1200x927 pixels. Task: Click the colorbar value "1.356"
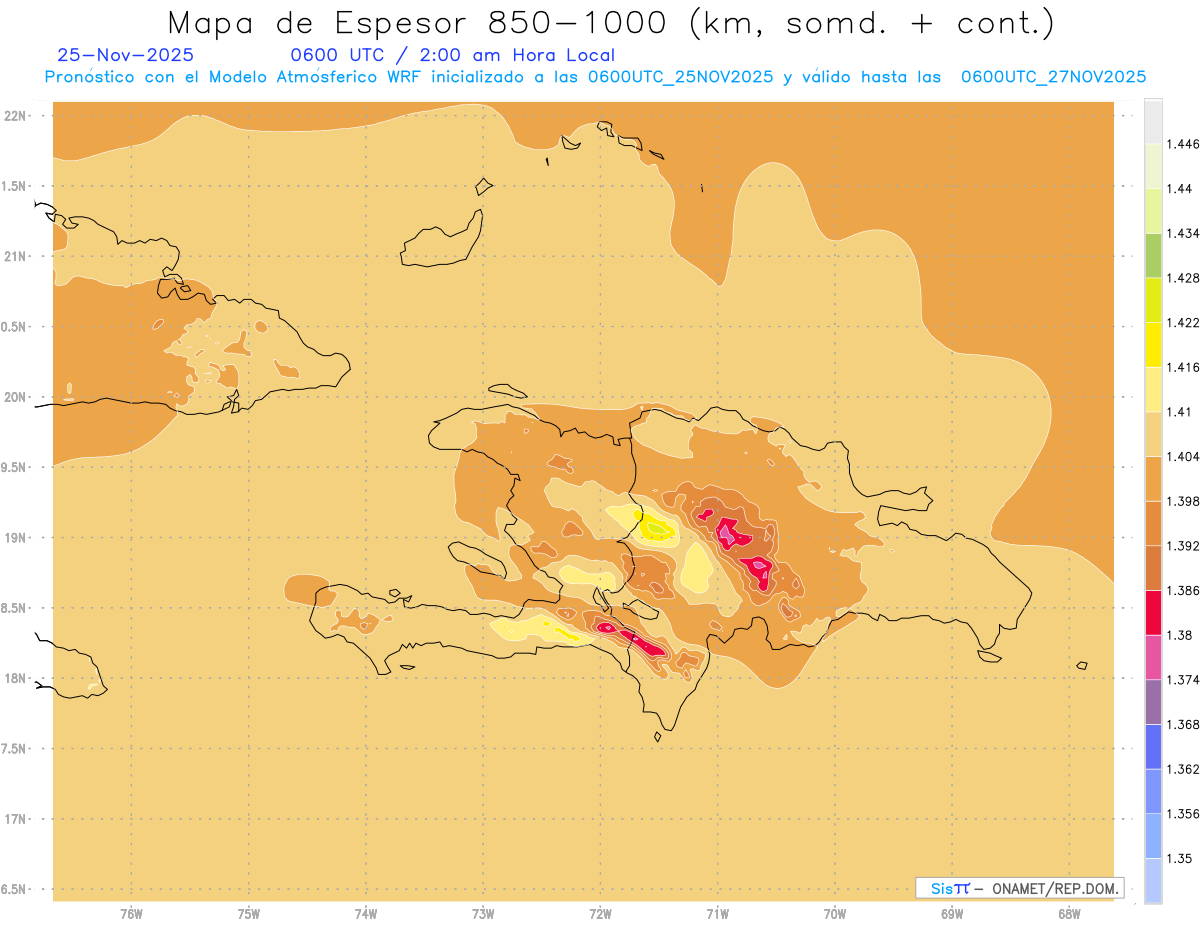(x=1184, y=814)
